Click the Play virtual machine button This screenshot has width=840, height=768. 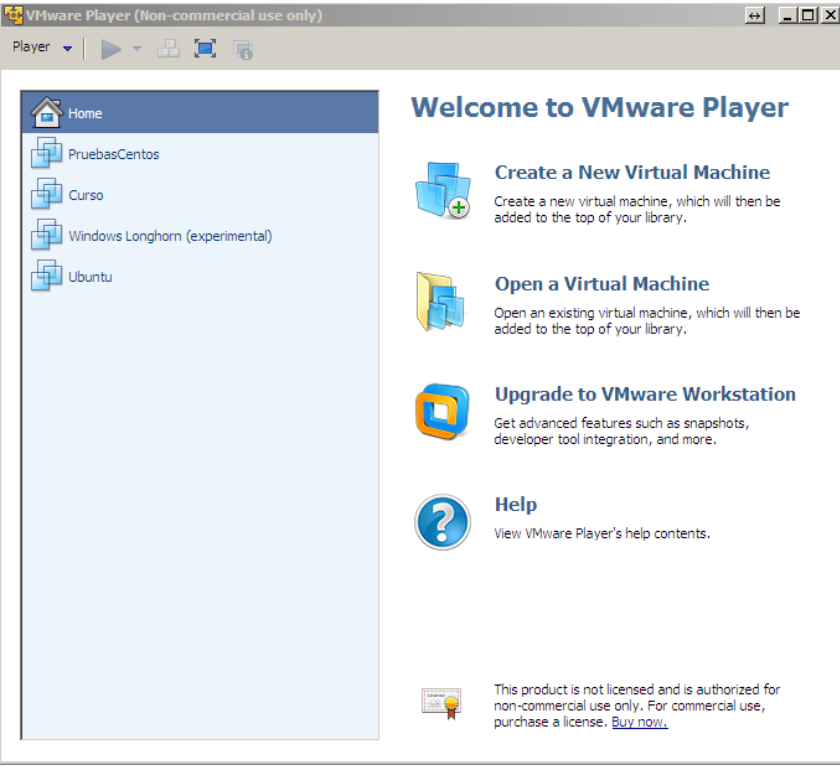[x=111, y=49]
